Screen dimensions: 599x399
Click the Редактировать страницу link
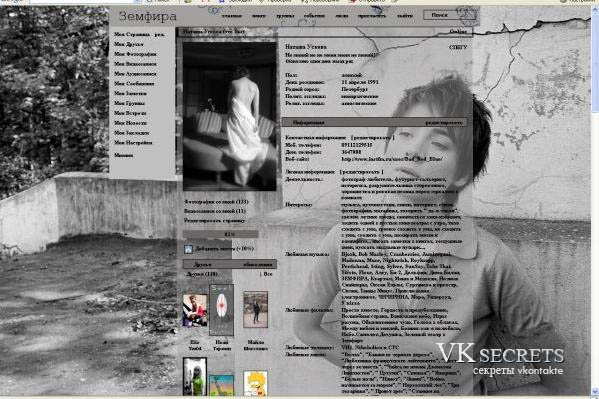(x=215, y=221)
